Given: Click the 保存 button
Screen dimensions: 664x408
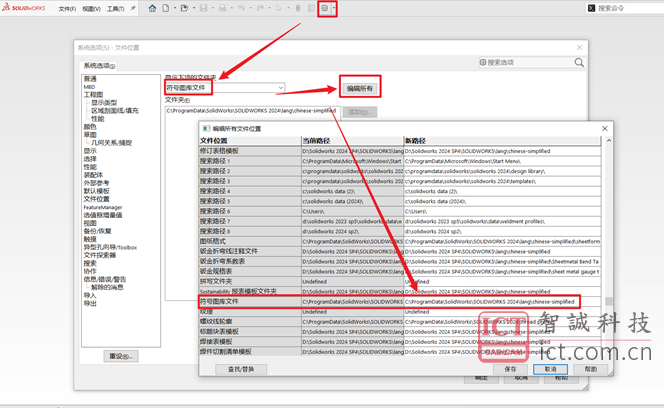Looking at the screenshot, I should (510, 369).
